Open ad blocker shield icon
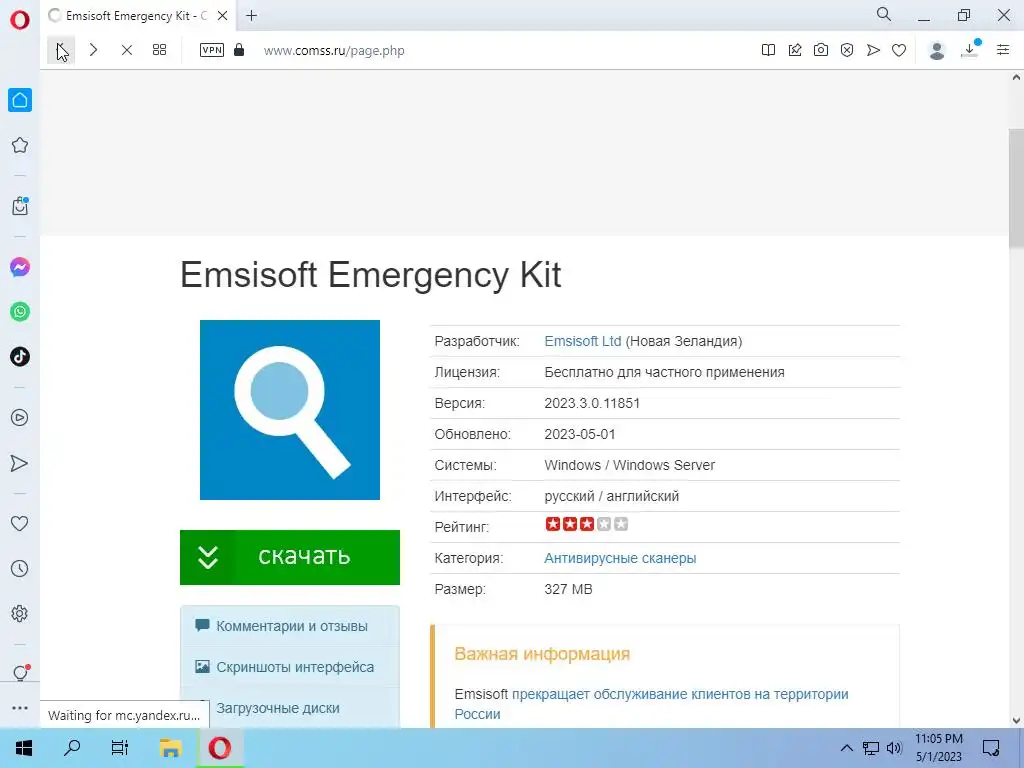This screenshot has height=768, width=1024. pos(847,50)
